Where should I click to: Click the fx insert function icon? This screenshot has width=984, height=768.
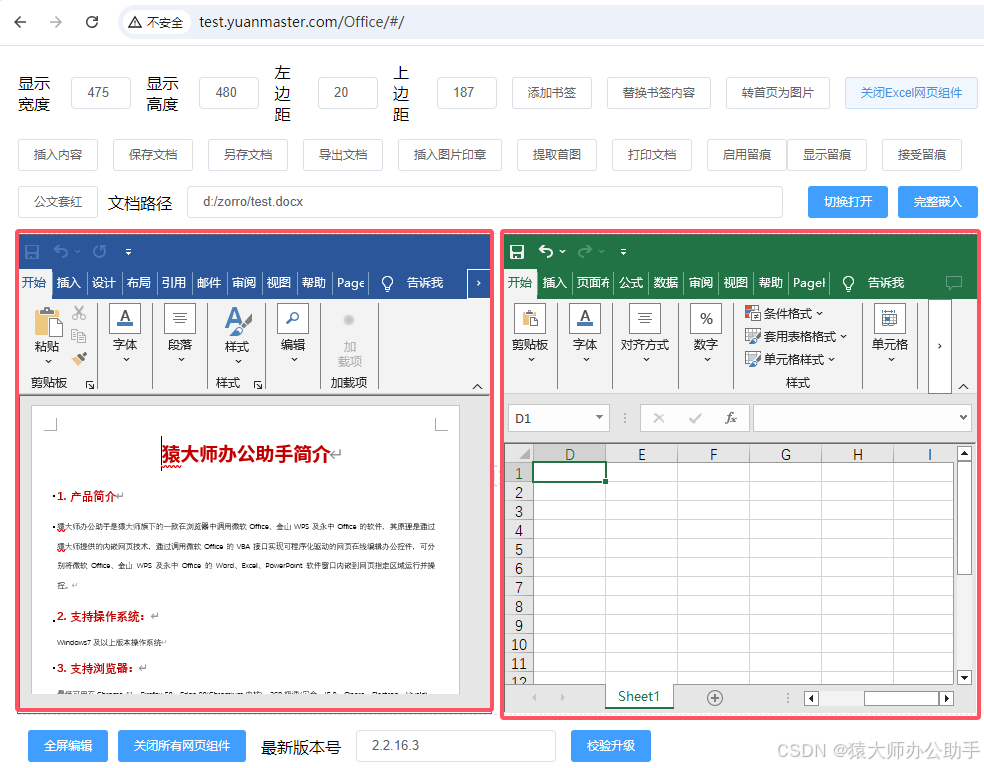pyautogui.click(x=730, y=418)
